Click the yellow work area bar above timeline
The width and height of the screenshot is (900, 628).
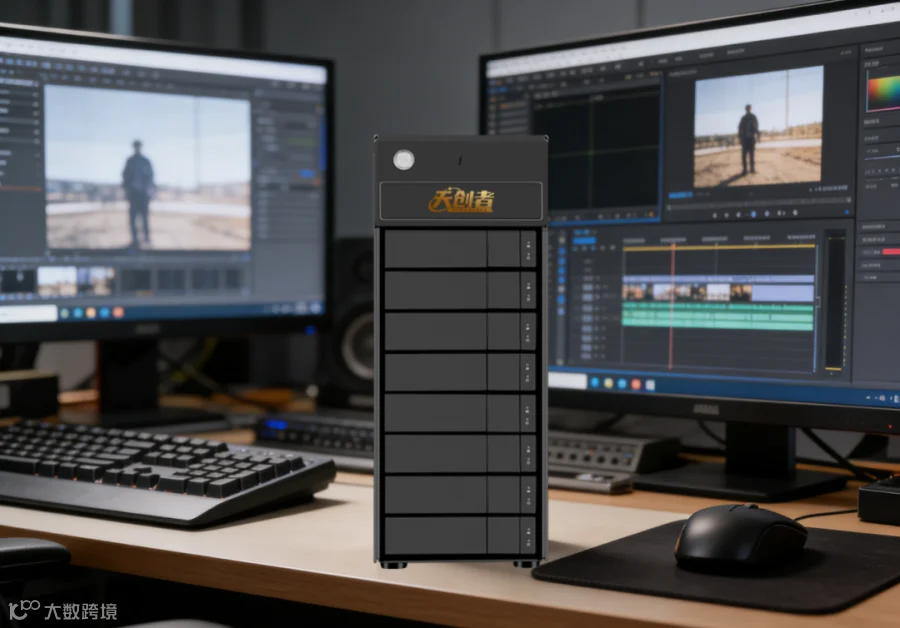[719, 247]
